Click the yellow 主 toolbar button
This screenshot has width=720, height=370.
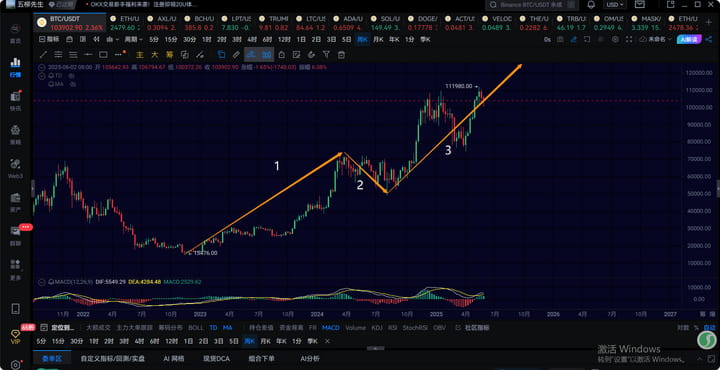point(141,55)
